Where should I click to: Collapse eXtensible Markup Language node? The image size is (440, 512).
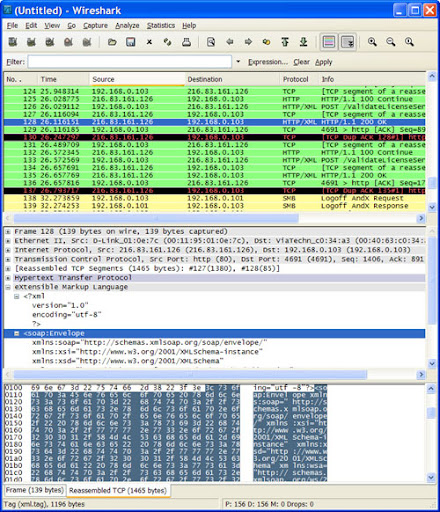tap(8, 287)
